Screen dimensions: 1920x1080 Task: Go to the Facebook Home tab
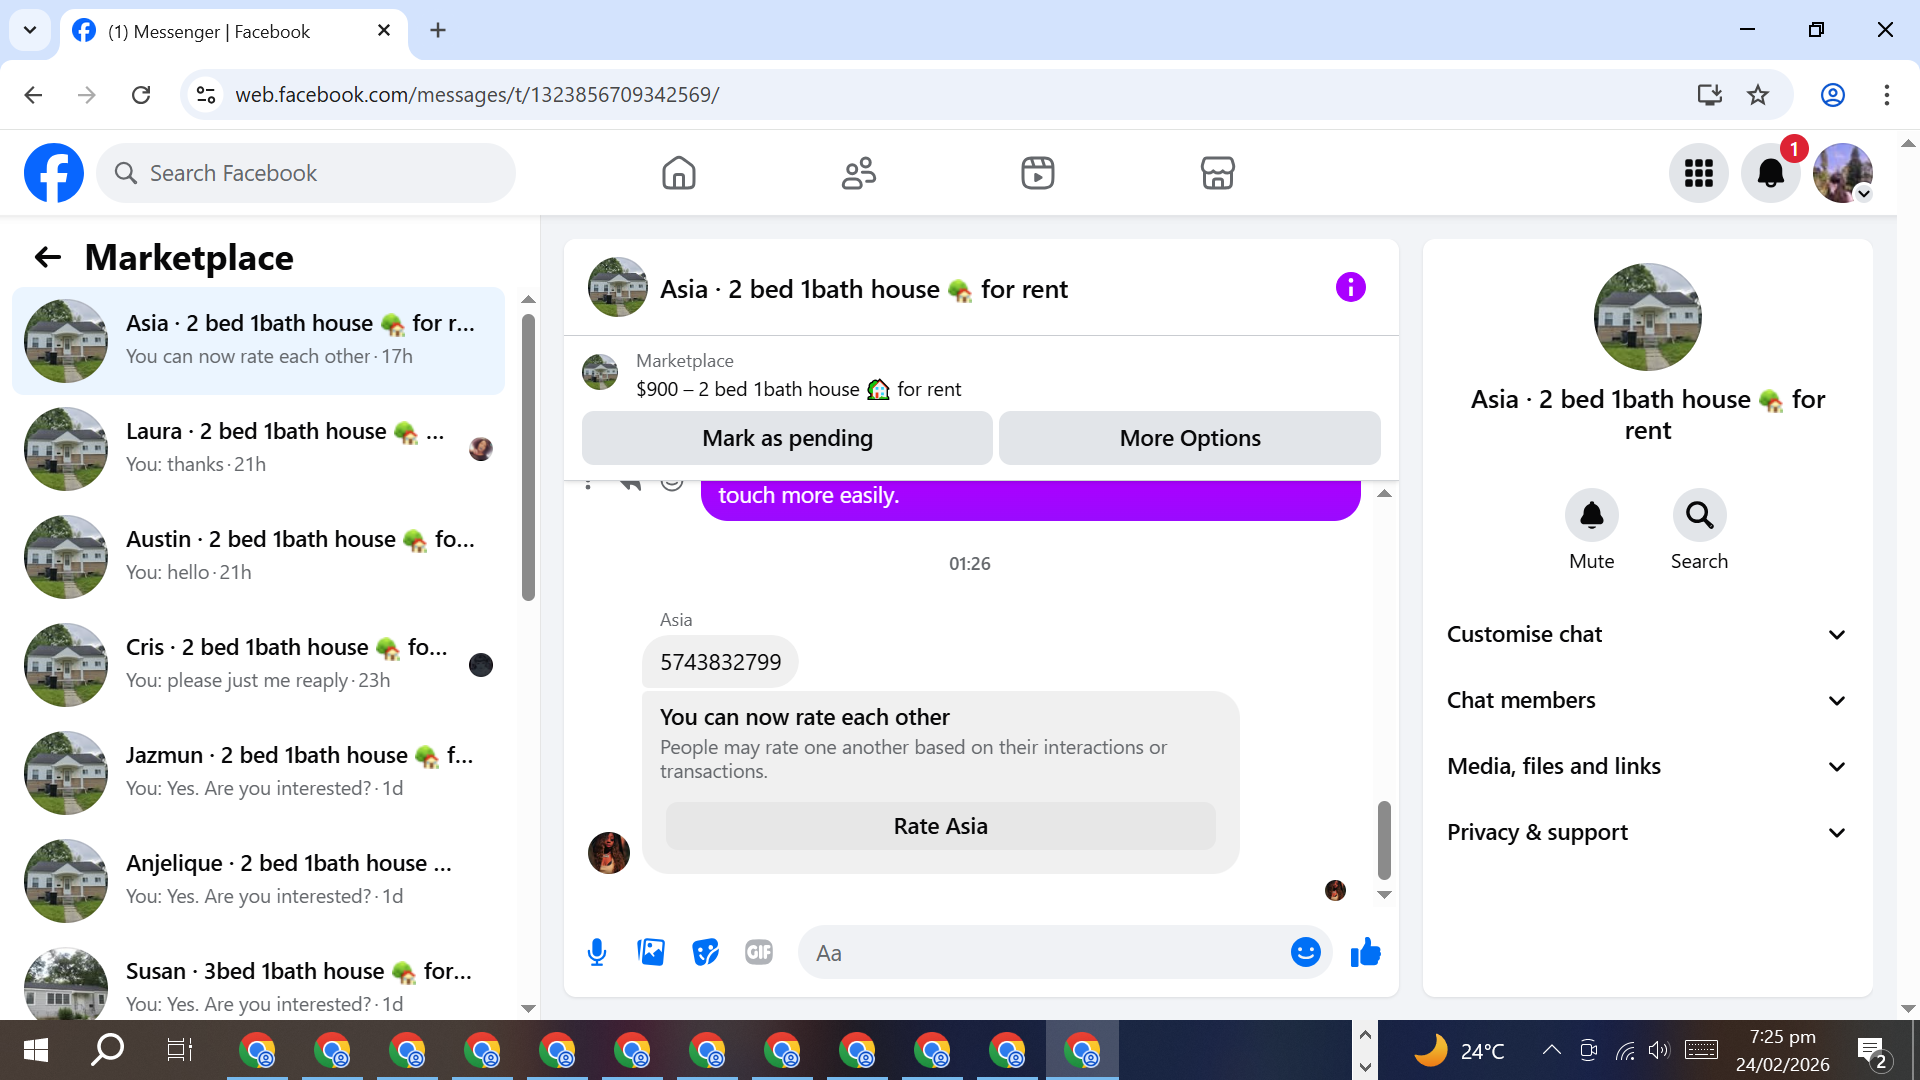tap(678, 173)
